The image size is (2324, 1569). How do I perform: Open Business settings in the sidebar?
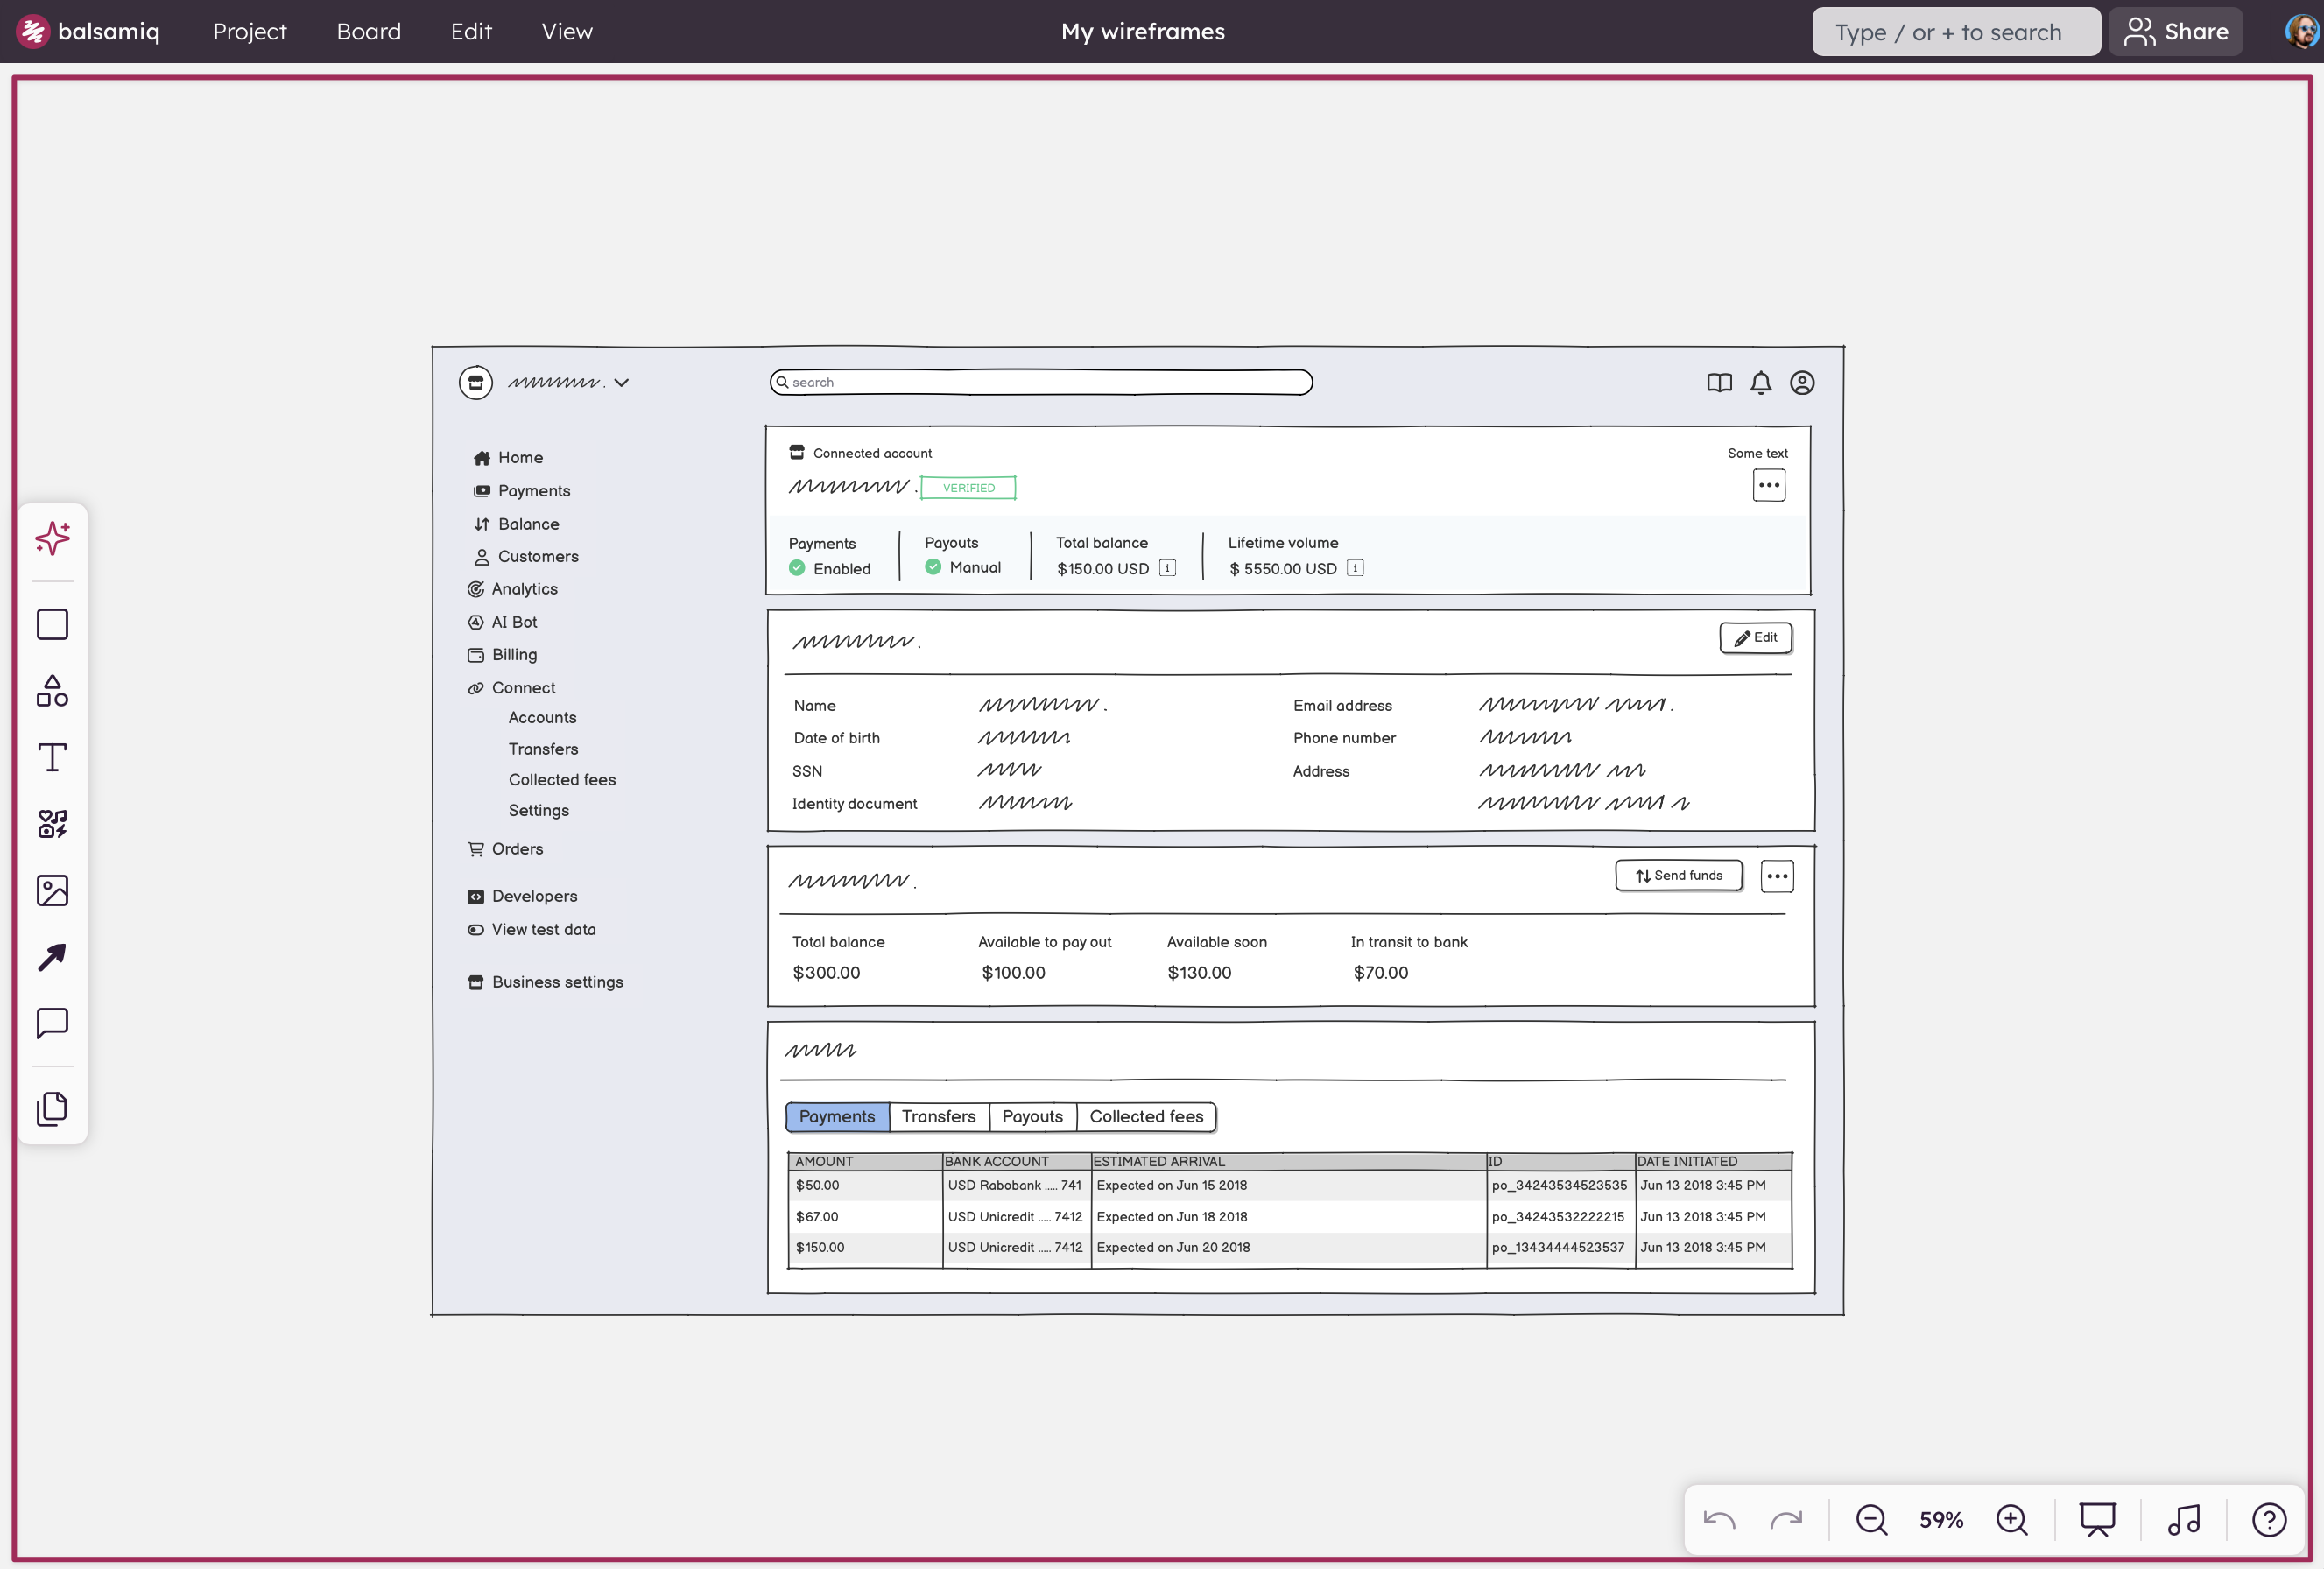coord(545,983)
